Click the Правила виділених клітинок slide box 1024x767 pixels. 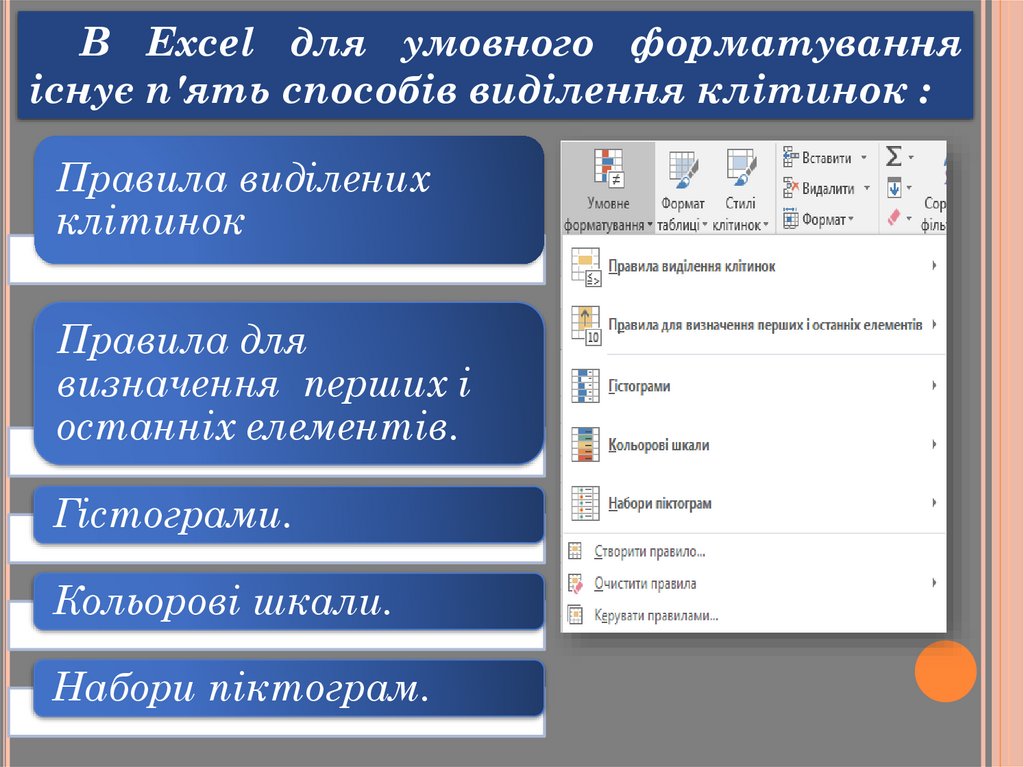tap(289, 200)
